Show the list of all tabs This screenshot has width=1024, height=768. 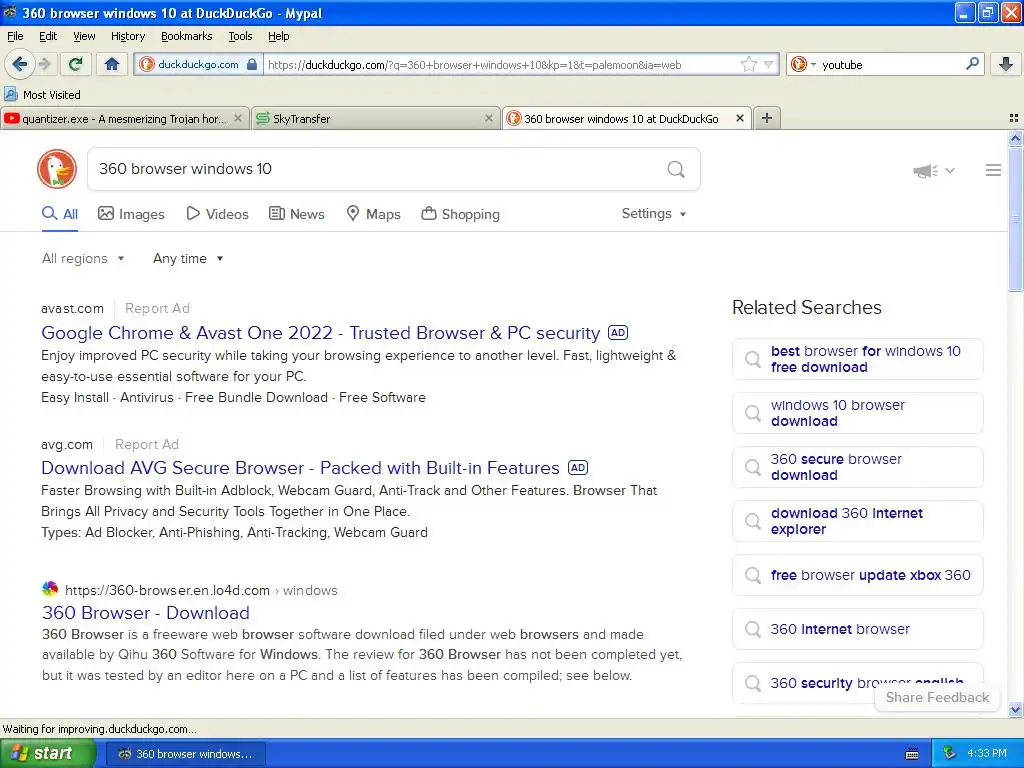tap(1014, 118)
